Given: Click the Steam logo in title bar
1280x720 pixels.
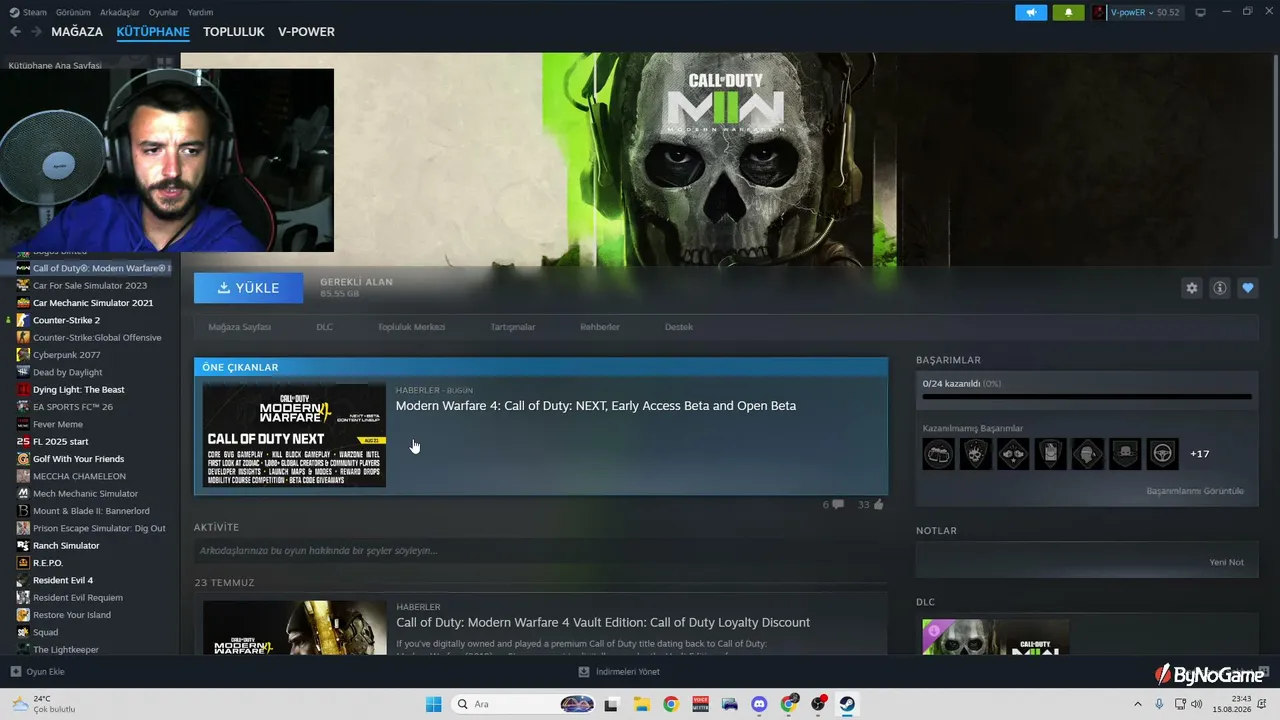Looking at the screenshot, I should (x=14, y=12).
